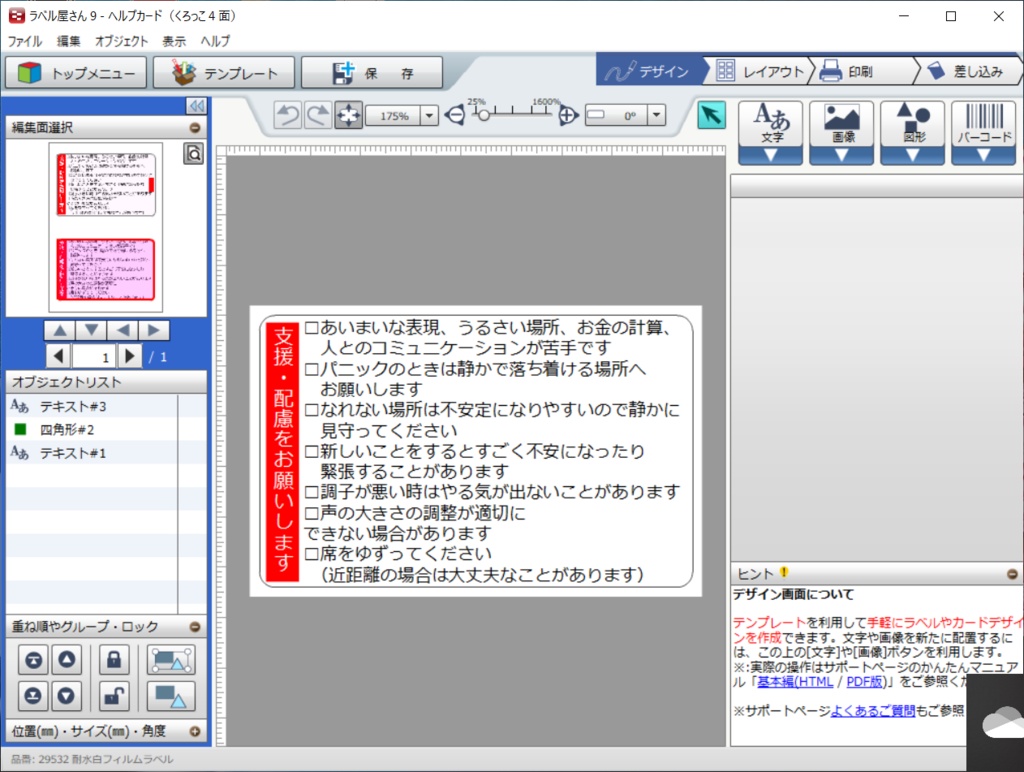The width and height of the screenshot is (1024, 772).
Task: Open the 編集 menu
Action: (x=69, y=41)
